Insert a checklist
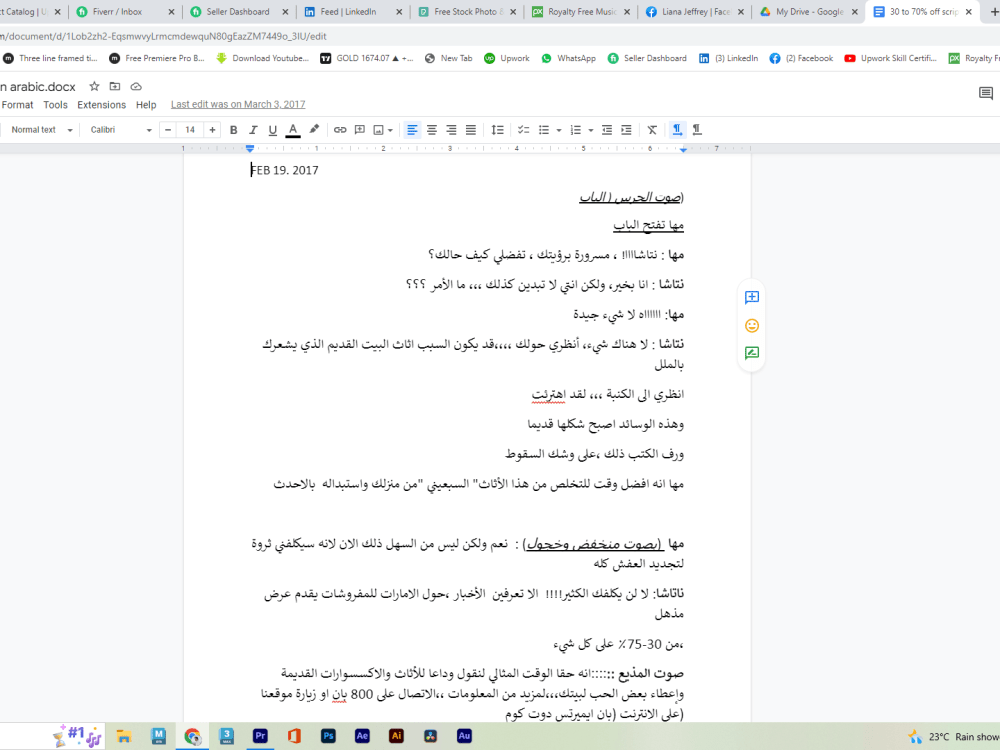 (x=524, y=130)
